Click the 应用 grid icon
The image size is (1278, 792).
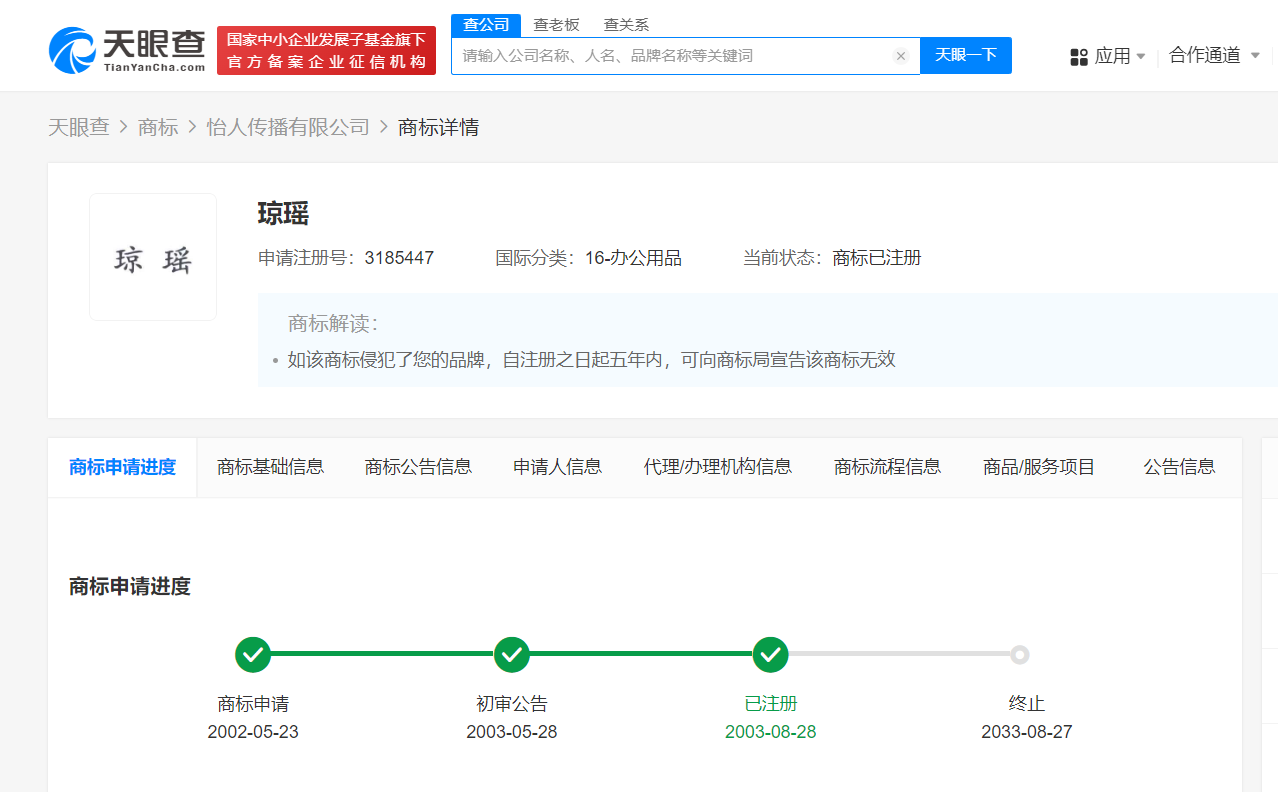(x=1079, y=57)
